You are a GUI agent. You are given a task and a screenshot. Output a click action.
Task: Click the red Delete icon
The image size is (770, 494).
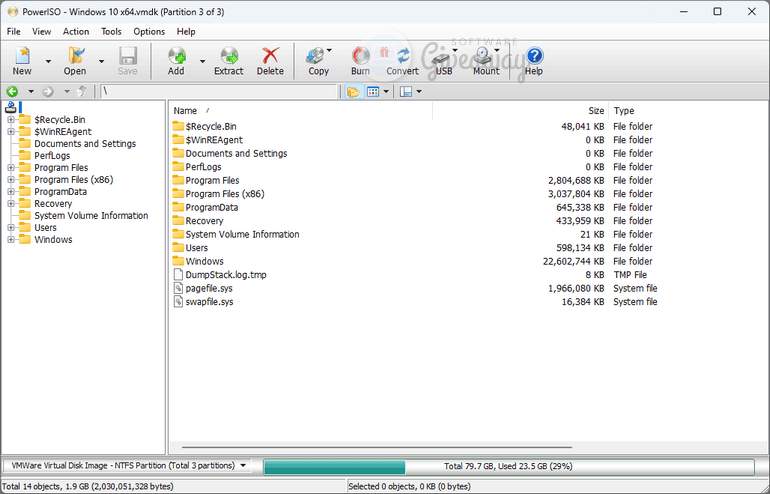point(270,57)
